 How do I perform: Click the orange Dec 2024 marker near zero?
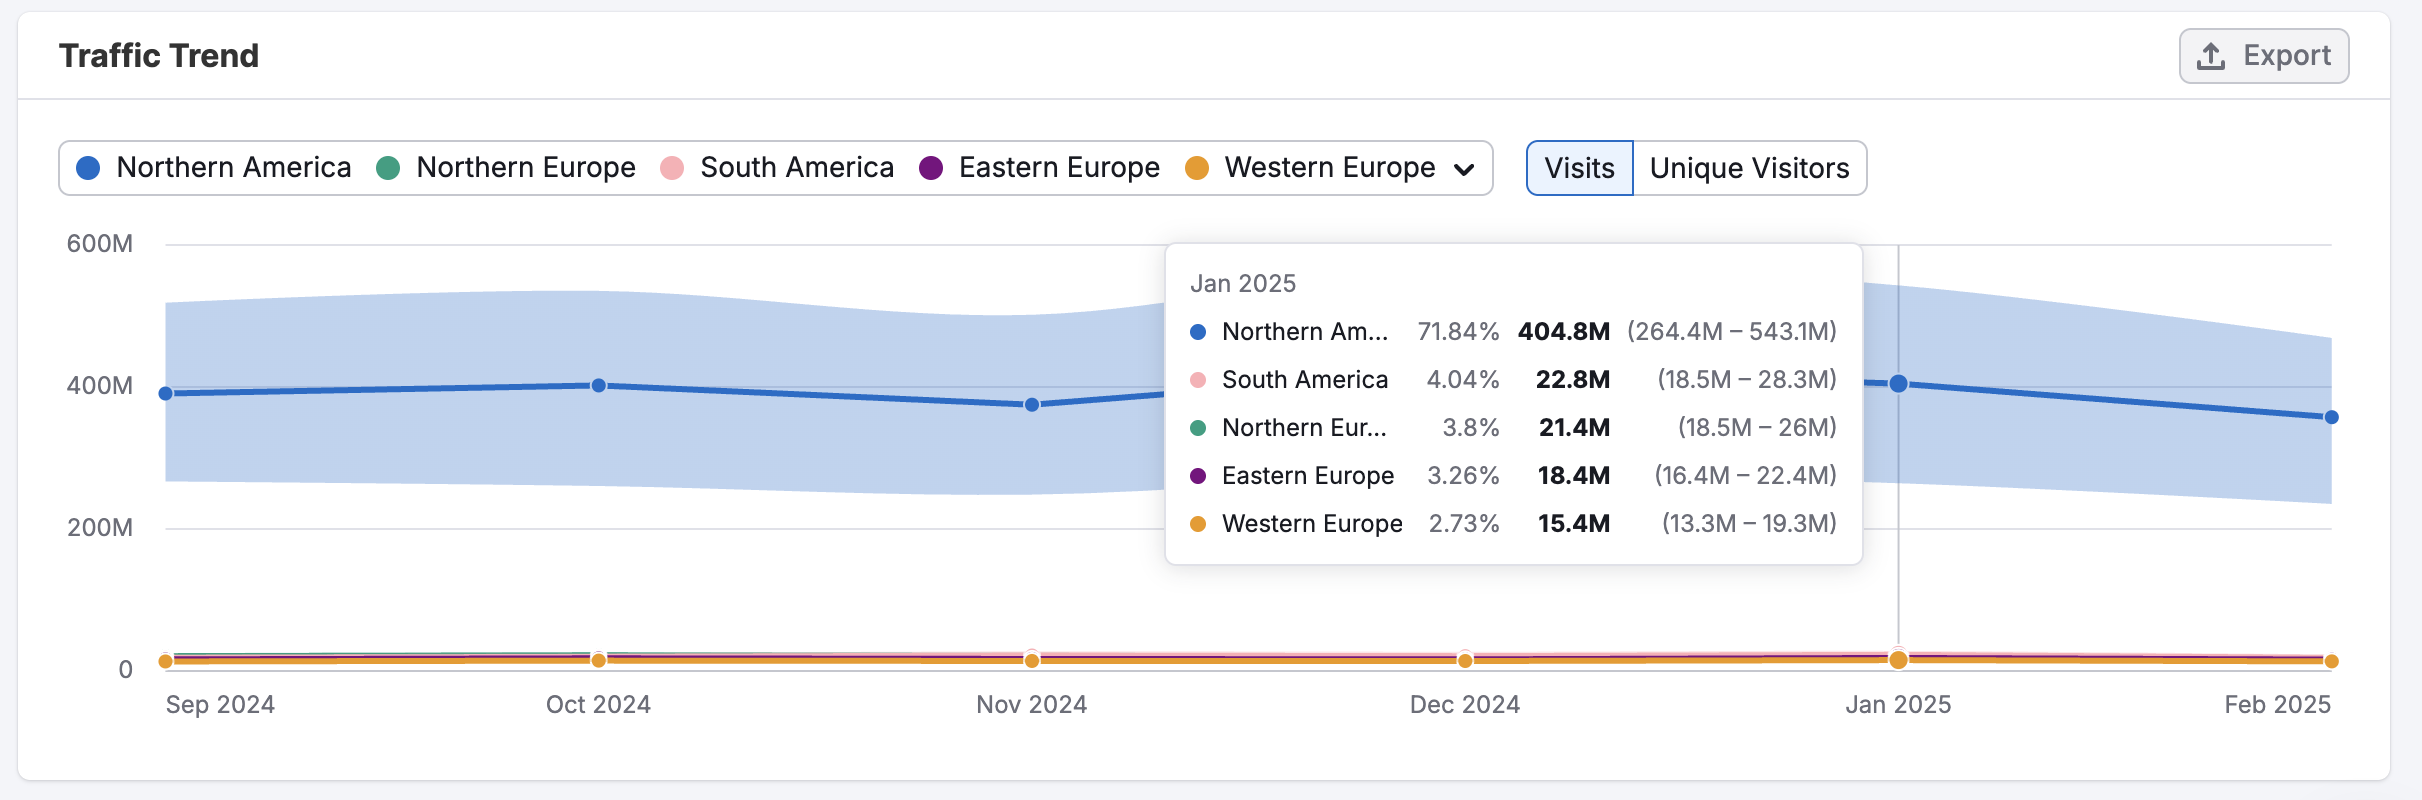(1465, 660)
